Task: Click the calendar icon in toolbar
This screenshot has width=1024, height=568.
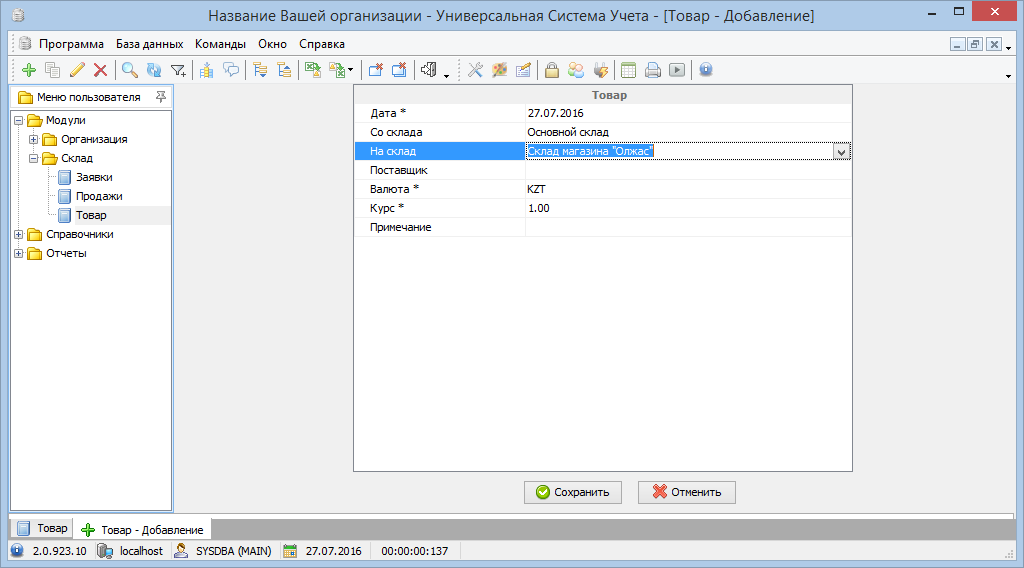Action: (628, 70)
